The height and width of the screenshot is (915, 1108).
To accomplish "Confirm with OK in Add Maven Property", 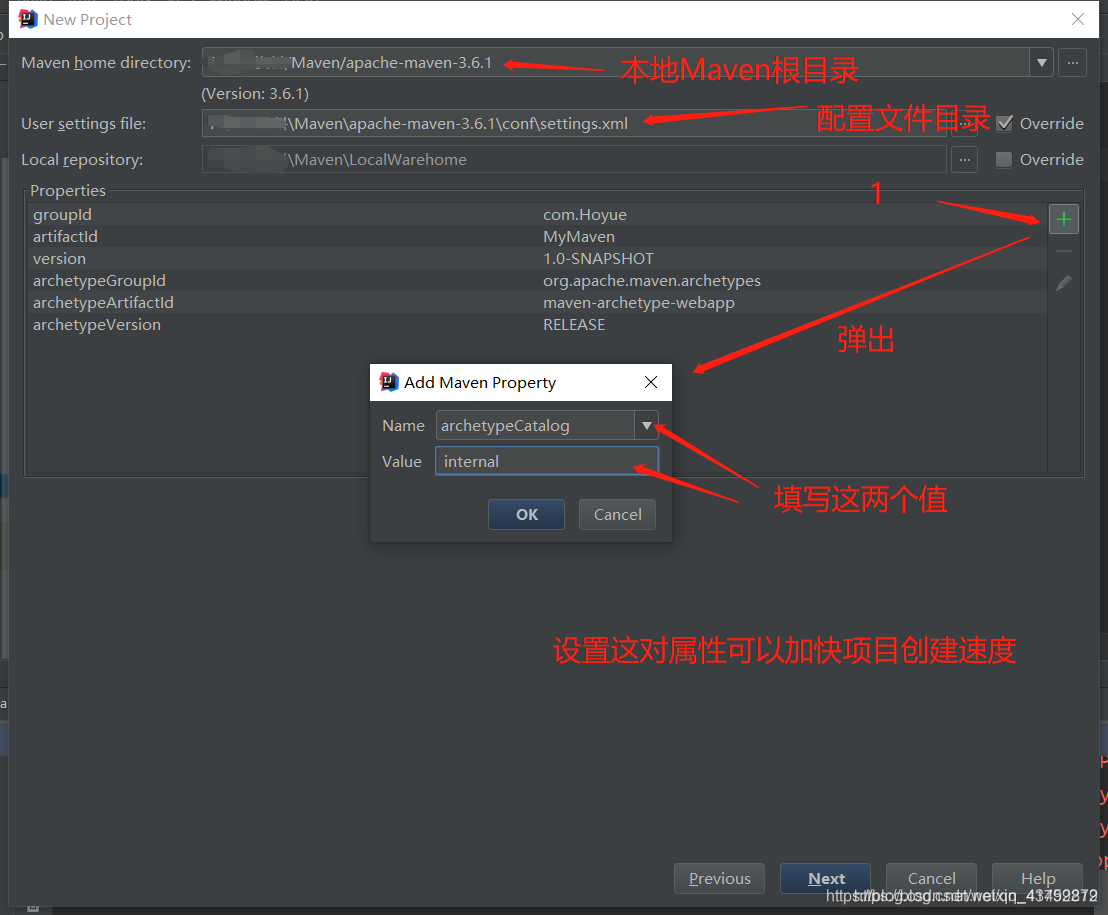I will tap(526, 514).
